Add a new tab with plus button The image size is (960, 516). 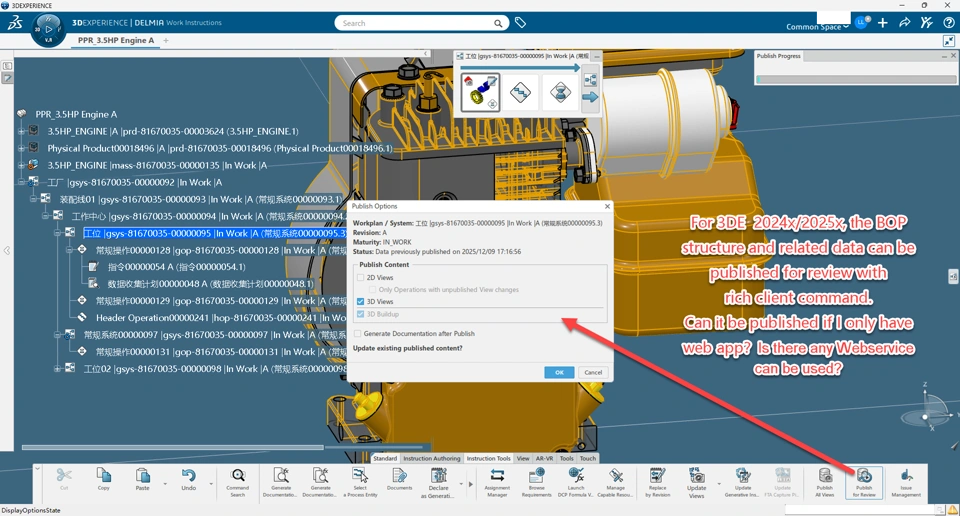point(166,40)
